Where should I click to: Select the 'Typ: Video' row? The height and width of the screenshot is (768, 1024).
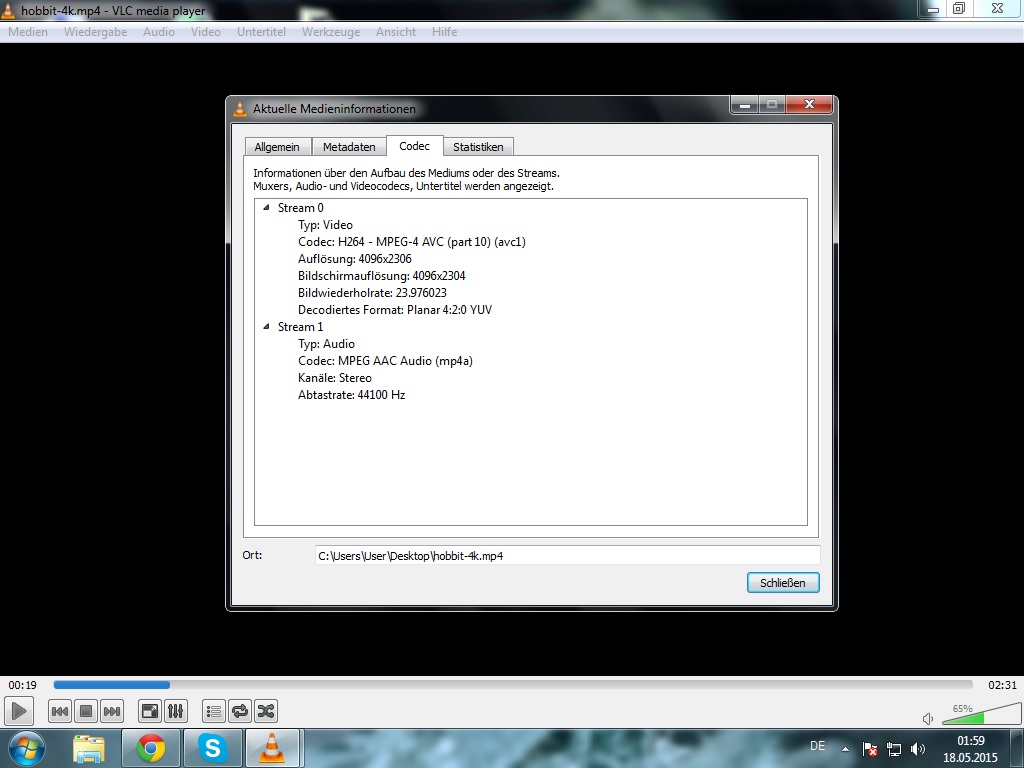pyautogui.click(x=325, y=225)
